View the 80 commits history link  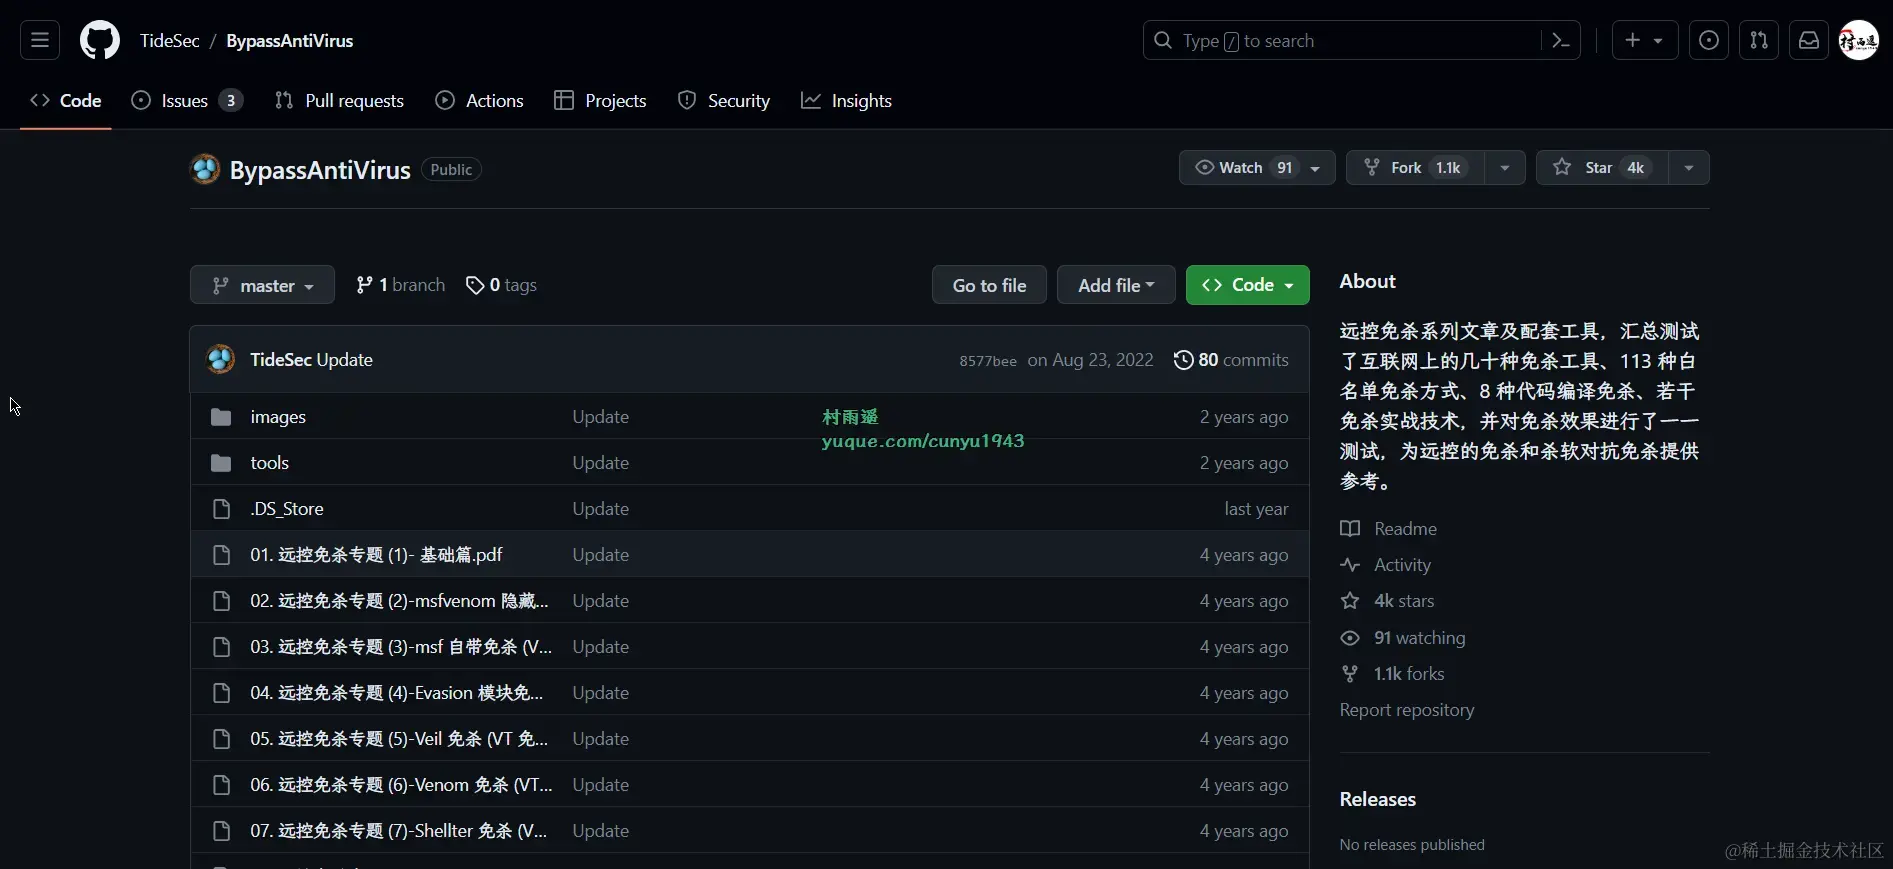tap(1231, 360)
